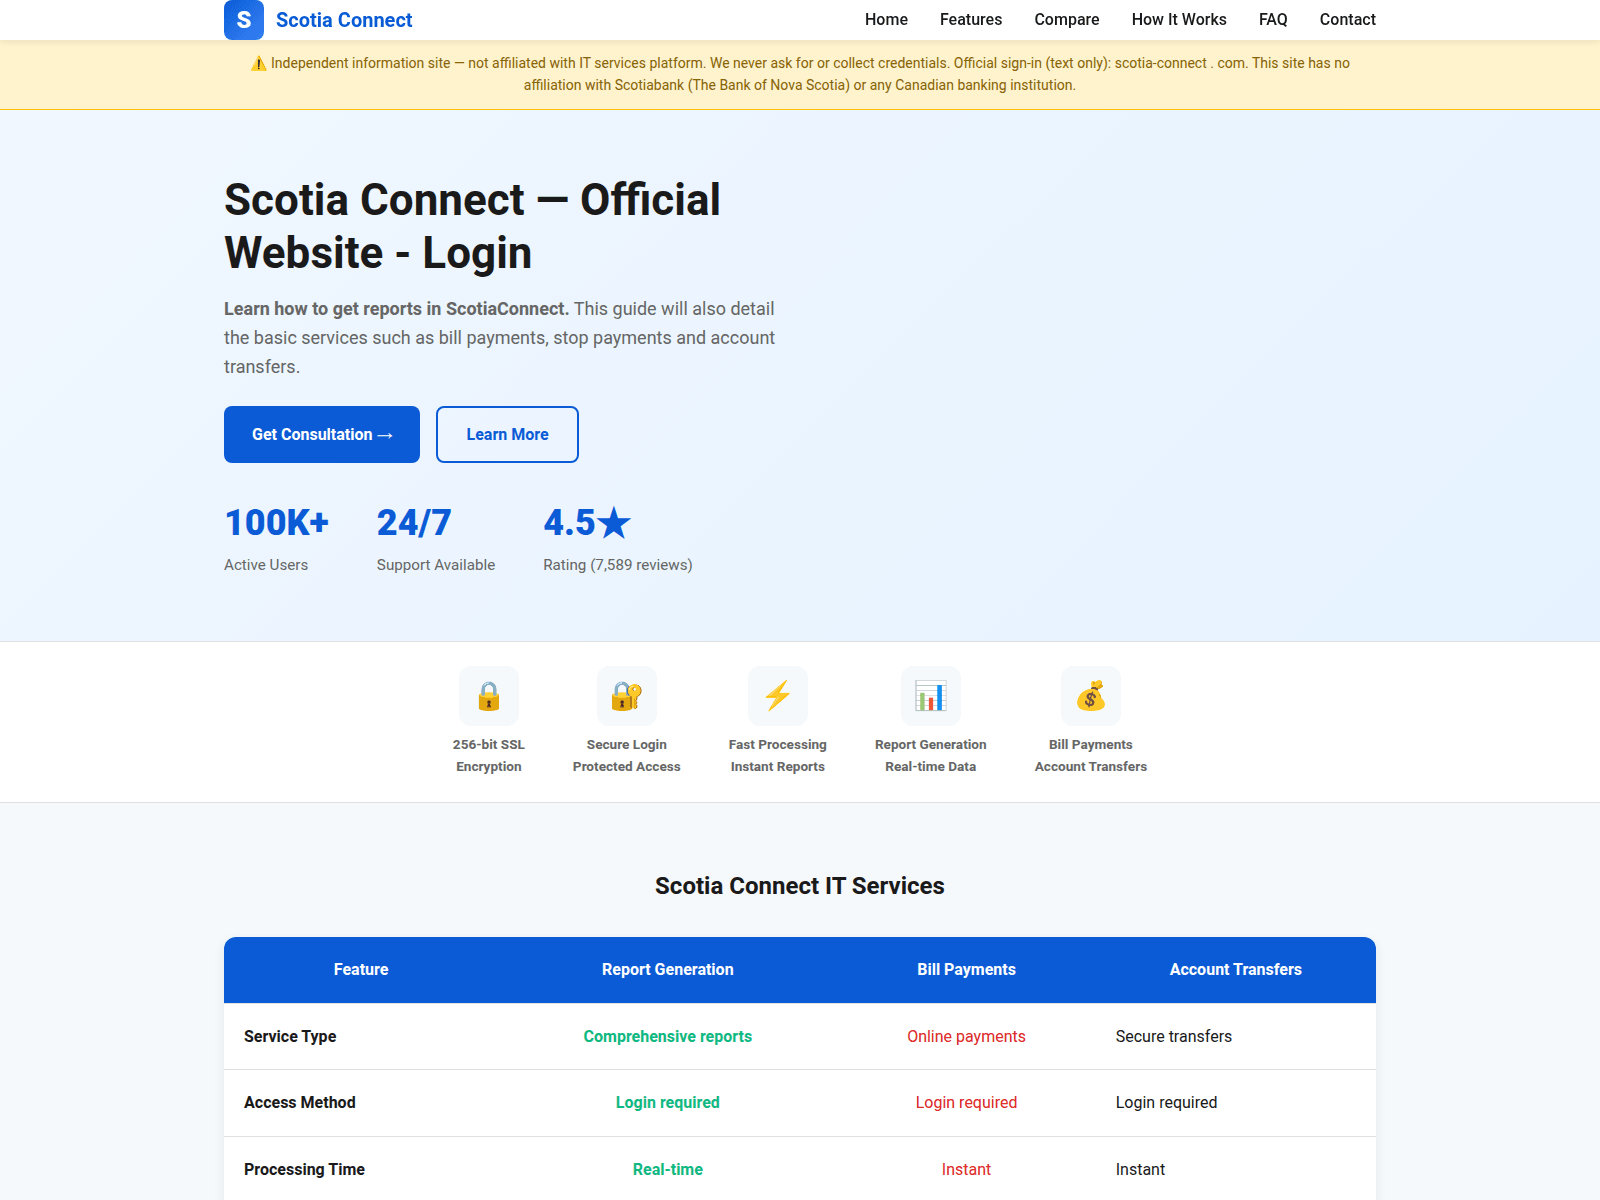Click the 256-bit SSL Encryption label
Screen dimensions: 1600x1200
point(489,756)
